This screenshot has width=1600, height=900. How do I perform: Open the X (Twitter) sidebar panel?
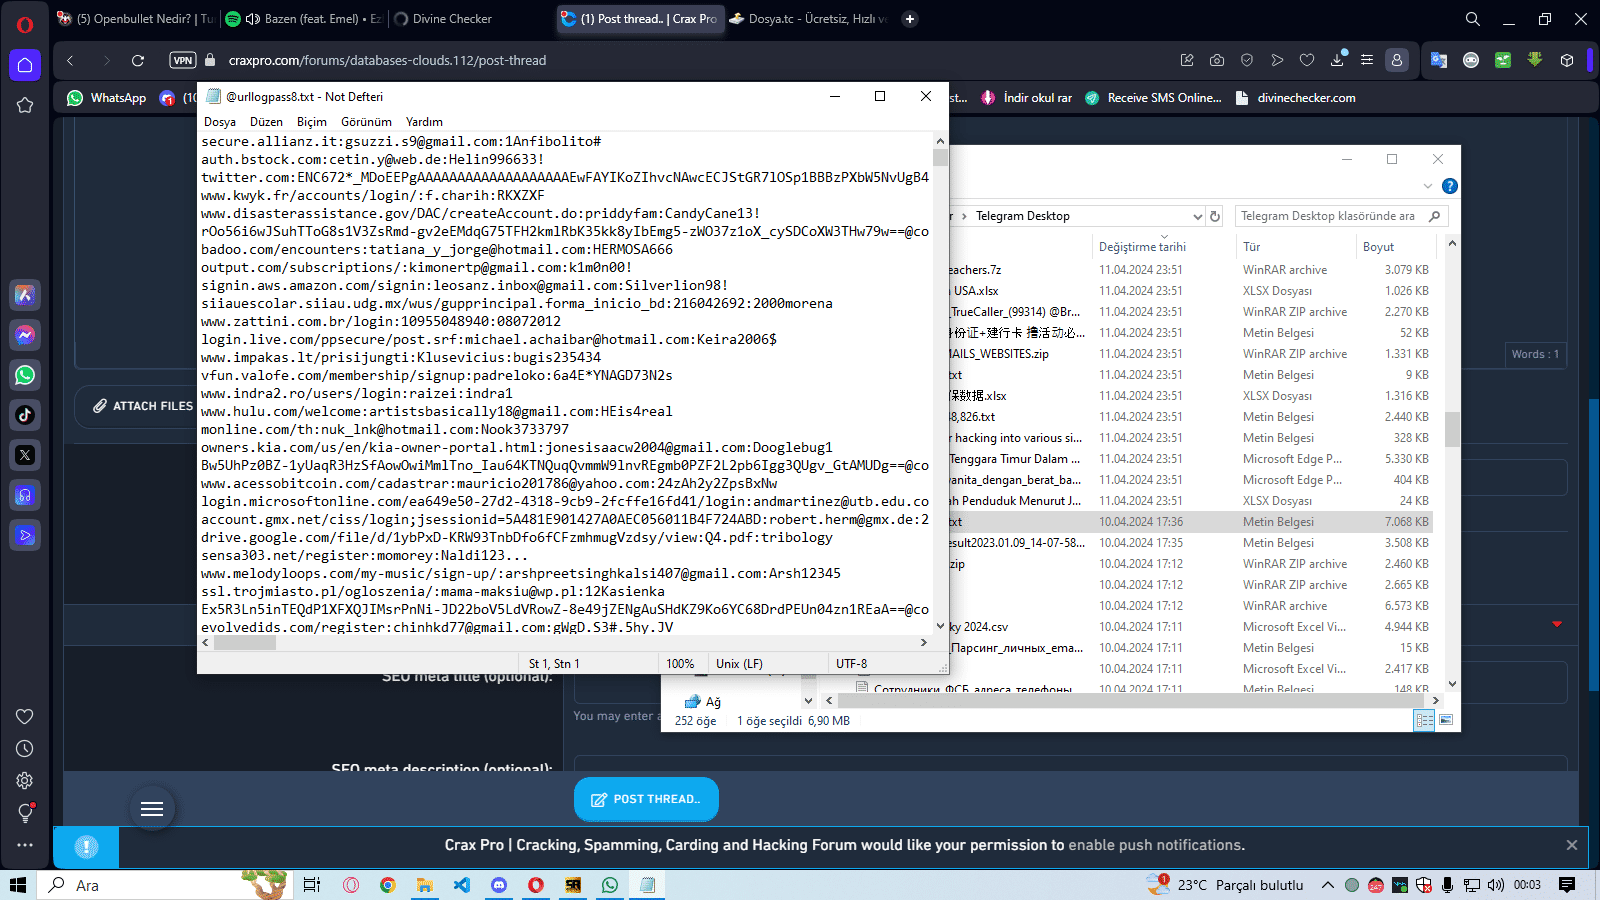(25, 455)
